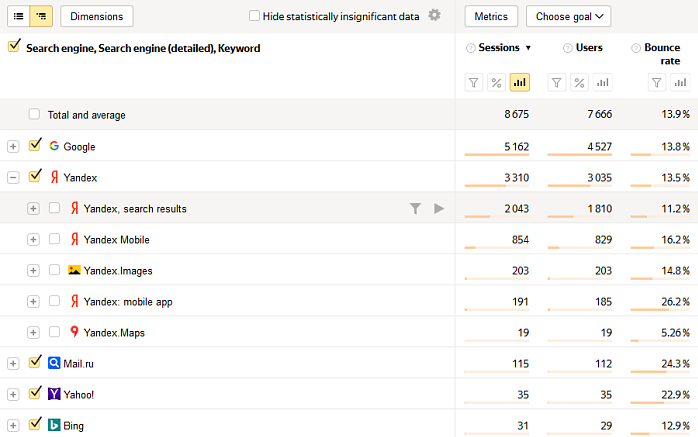
Task: Sort by Sessions column header
Action: [x=499, y=48]
